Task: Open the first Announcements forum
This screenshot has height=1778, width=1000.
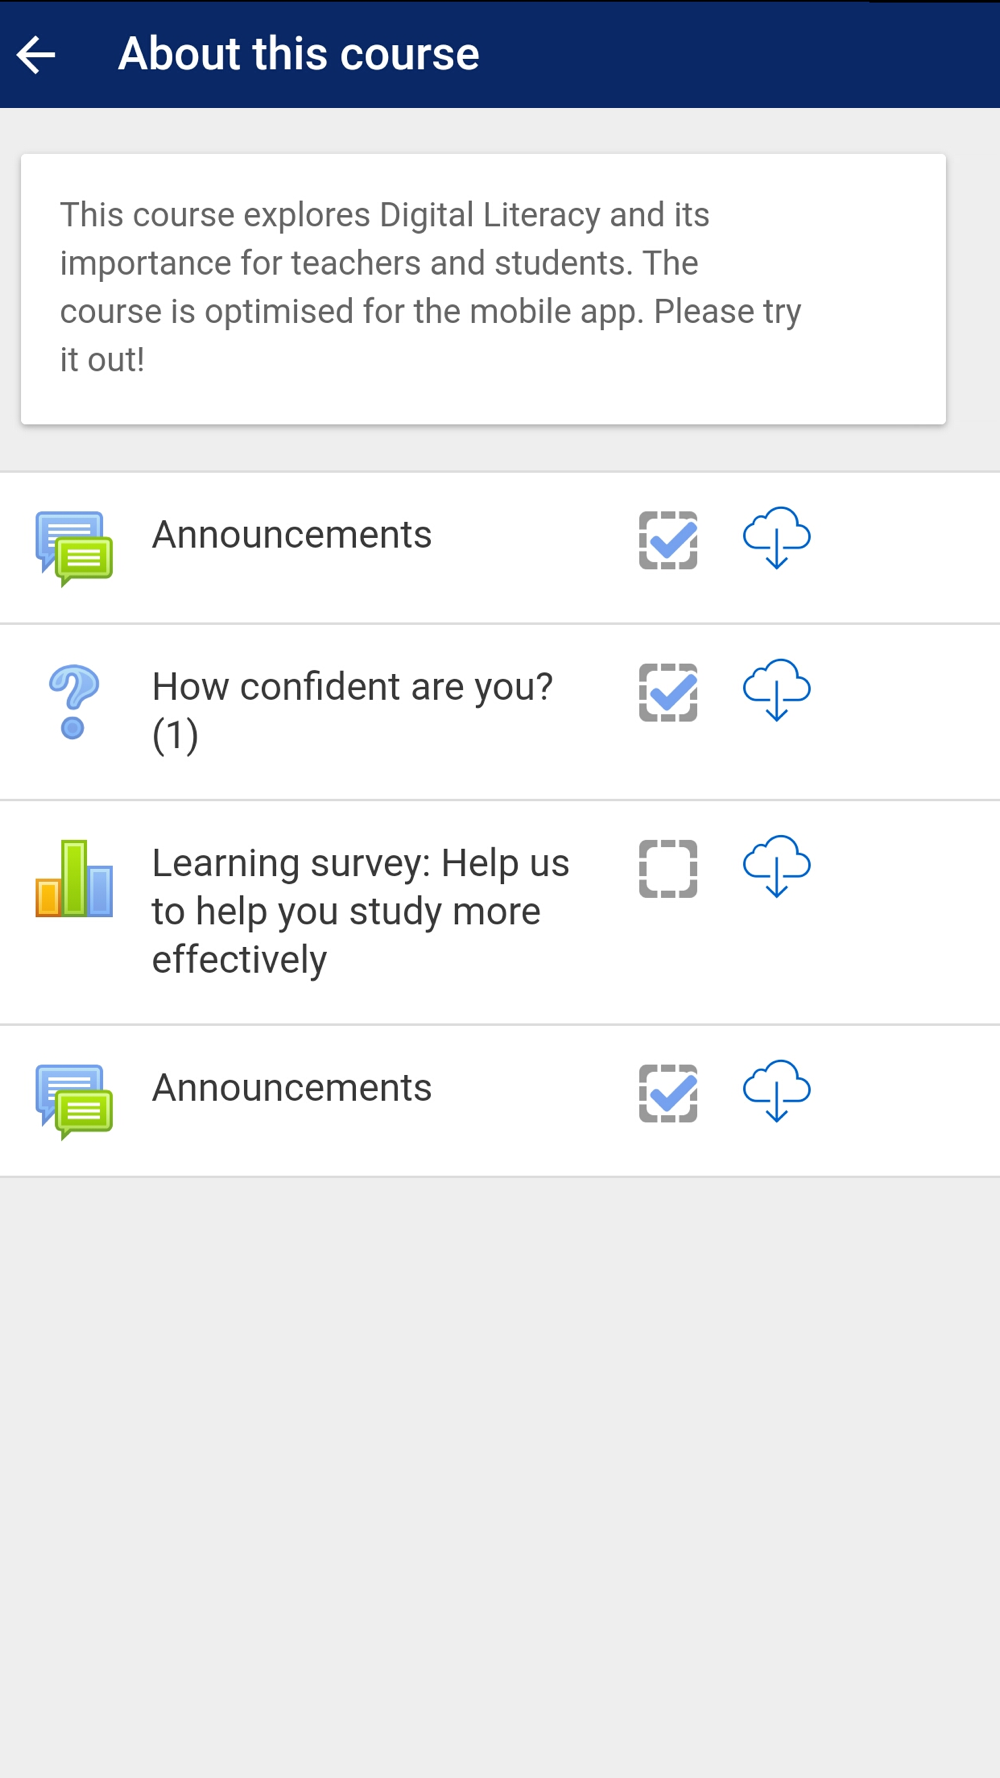Action: [x=292, y=535]
